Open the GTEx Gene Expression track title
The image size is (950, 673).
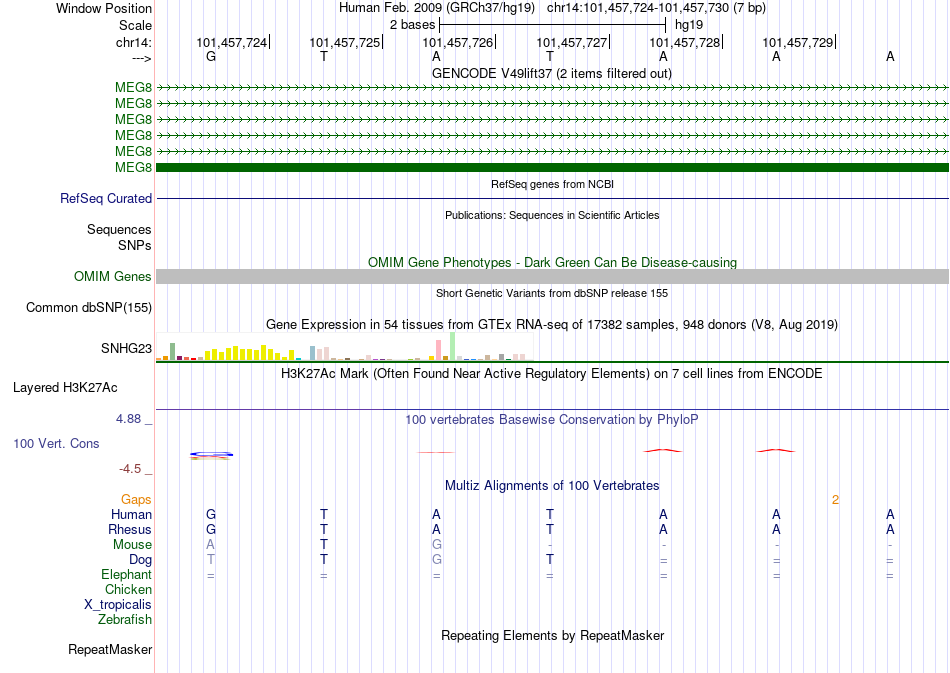[x=552, y=325]
